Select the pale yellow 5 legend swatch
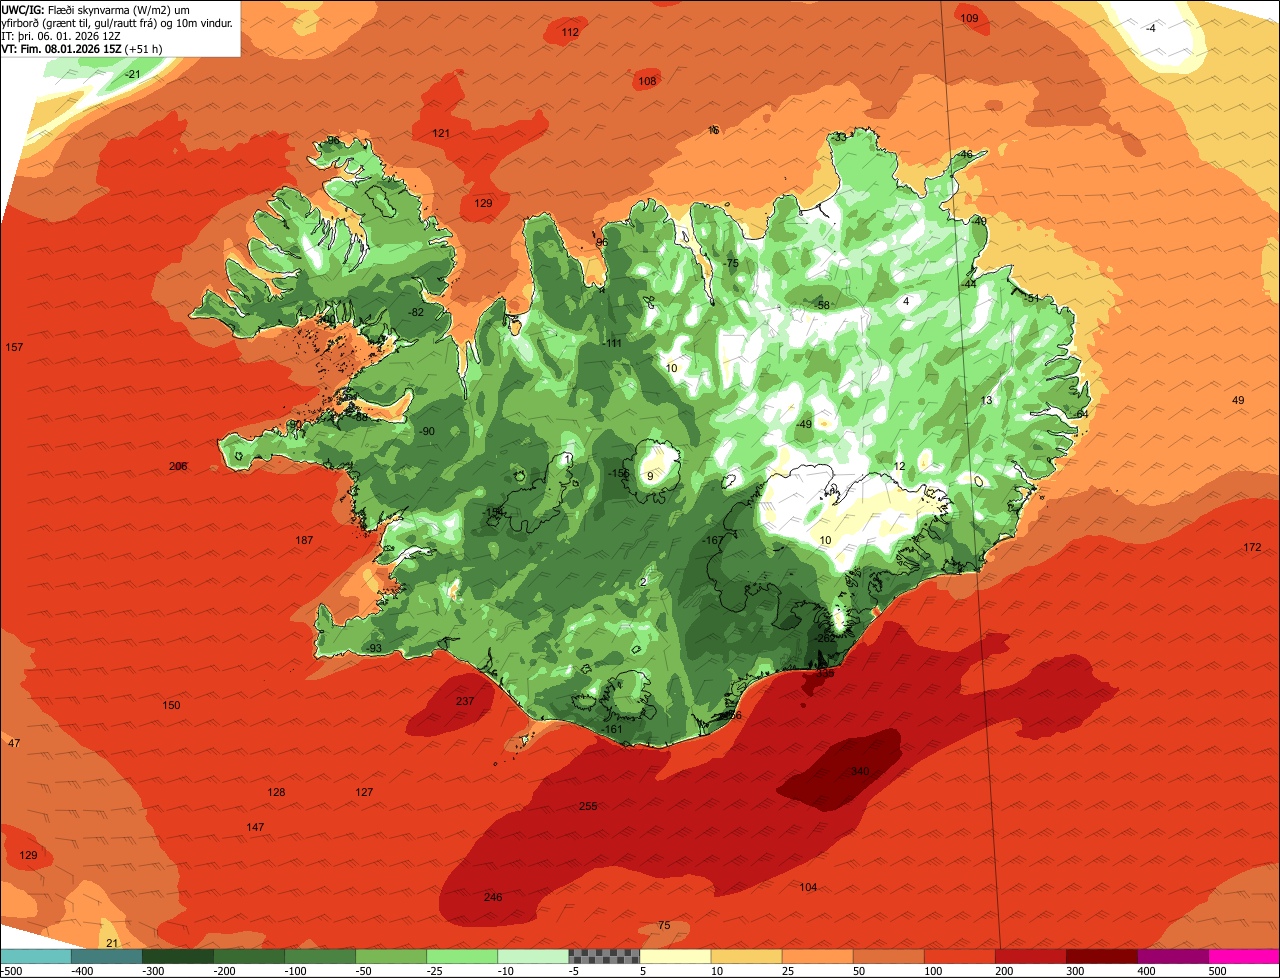The height and width of the screenshot is (978, 1280). (x=675, y=956)
